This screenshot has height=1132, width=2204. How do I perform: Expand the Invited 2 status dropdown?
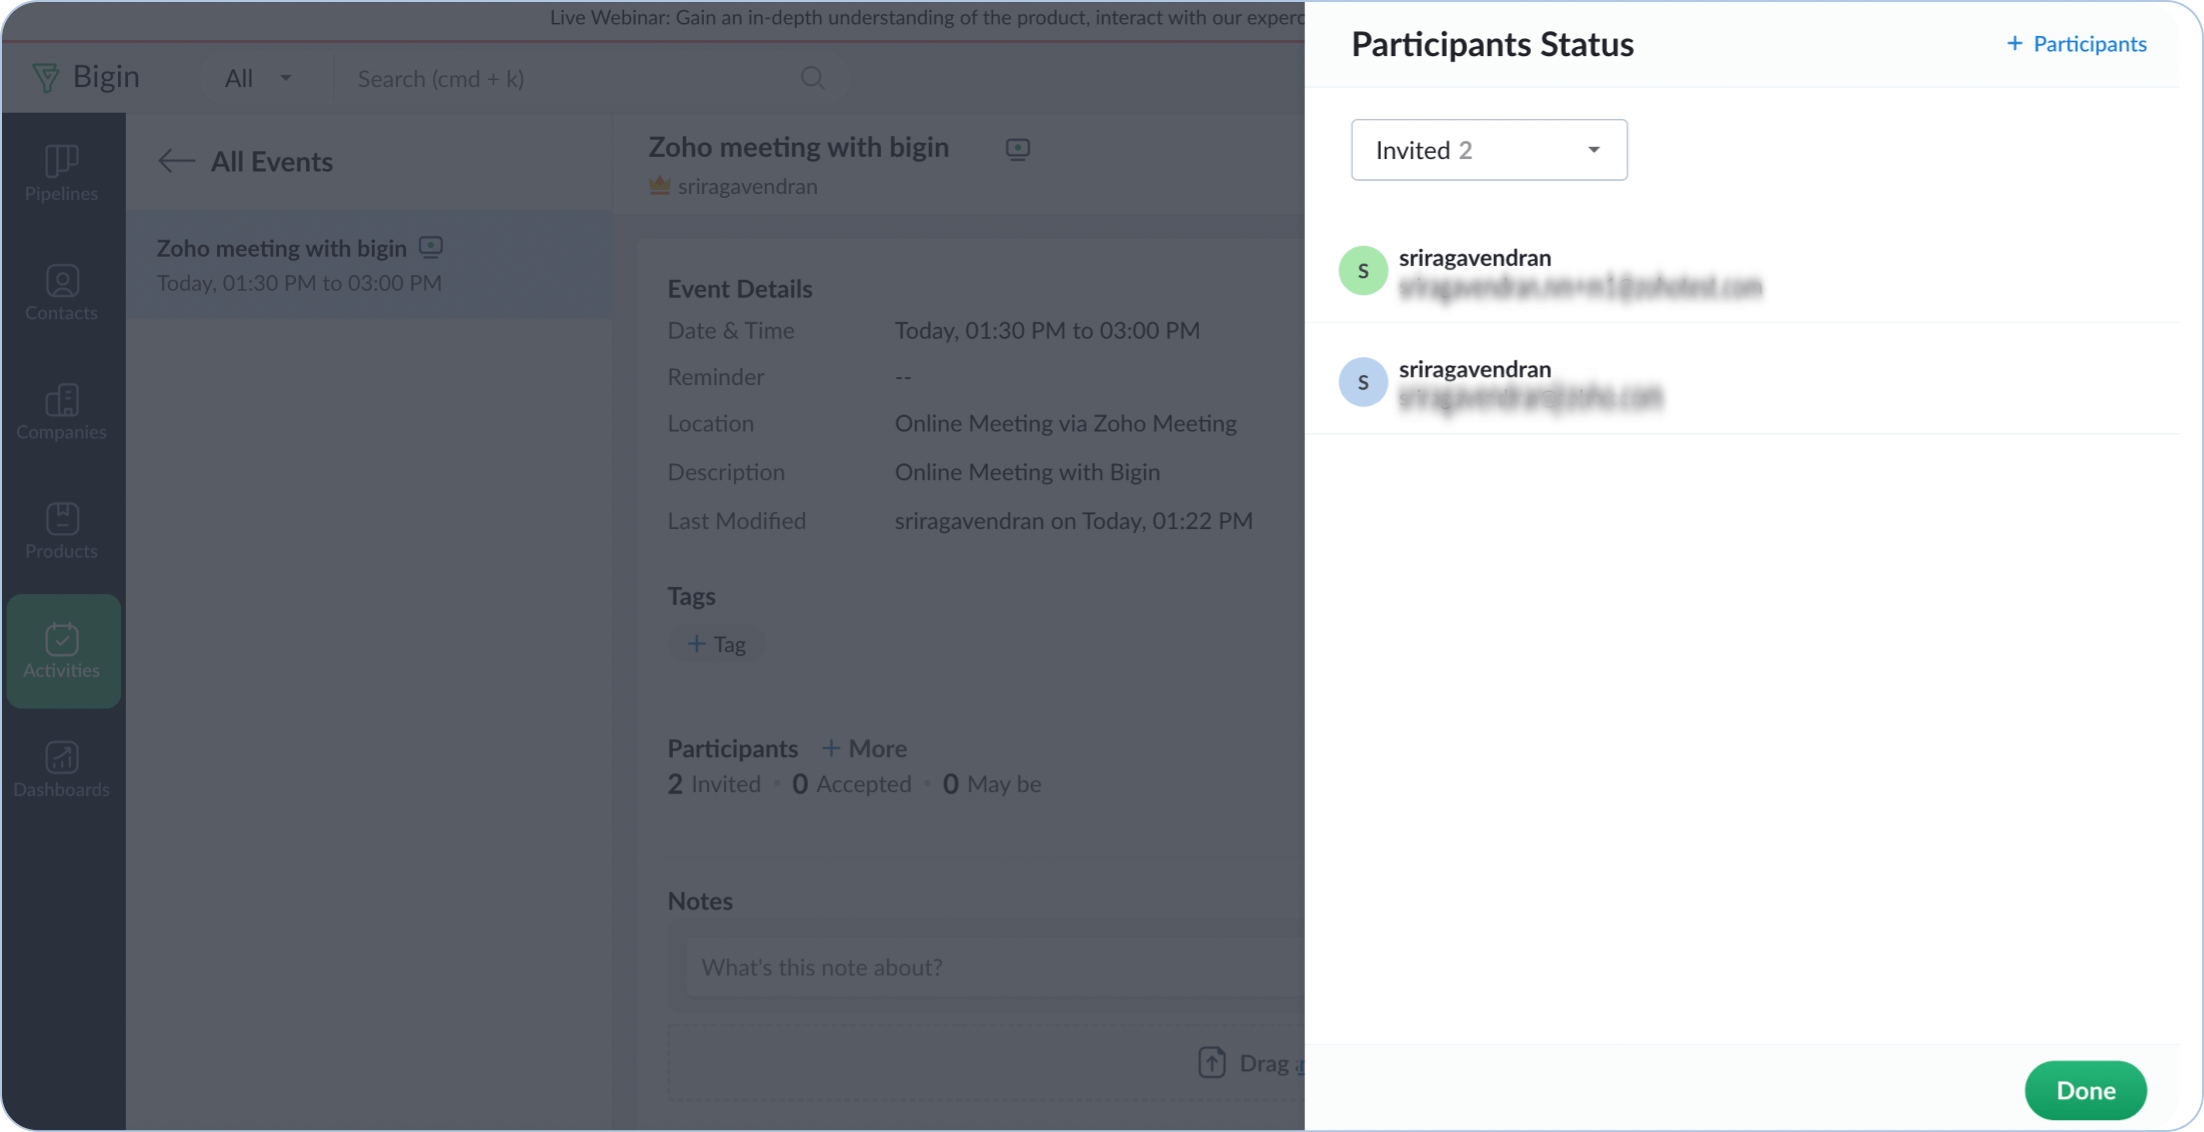coord(1488,150)
